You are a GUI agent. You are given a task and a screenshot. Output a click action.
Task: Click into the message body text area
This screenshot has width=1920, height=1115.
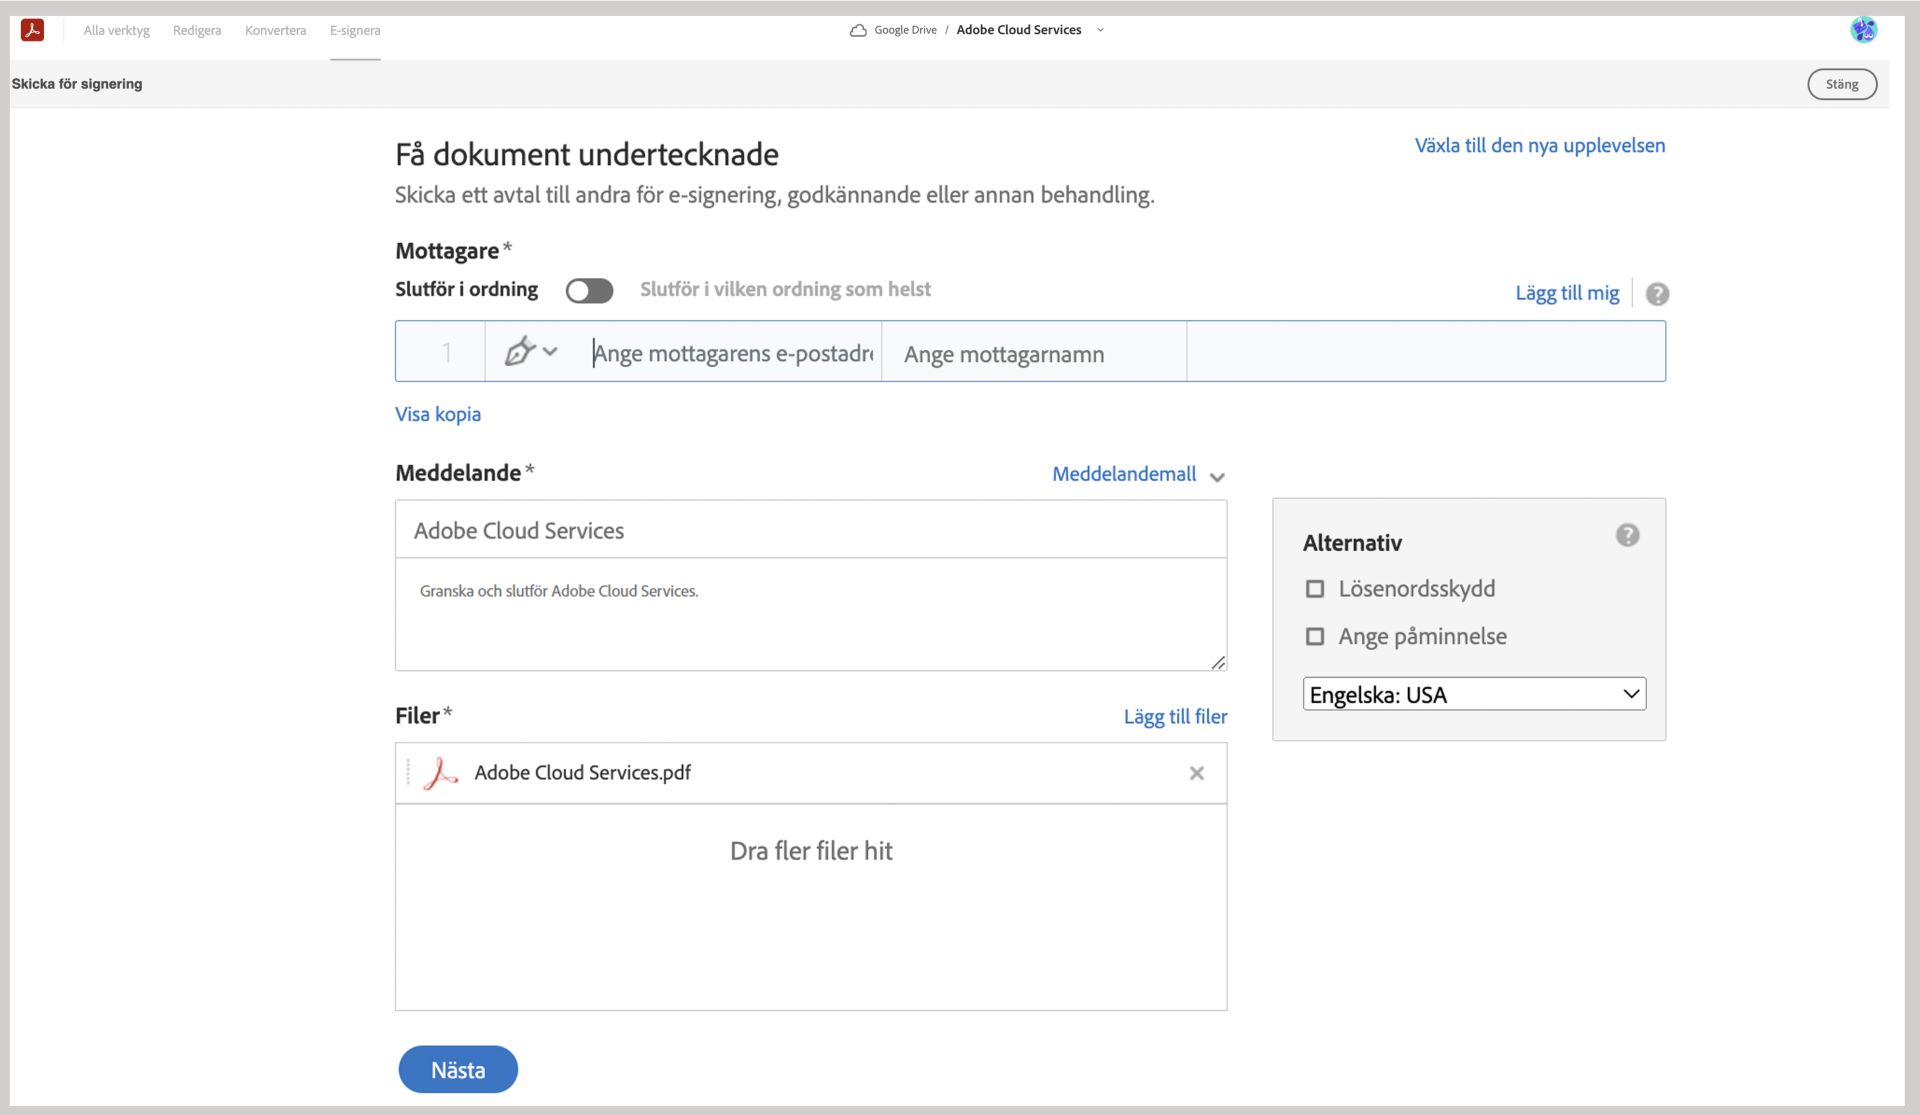[x=811, y=614]
